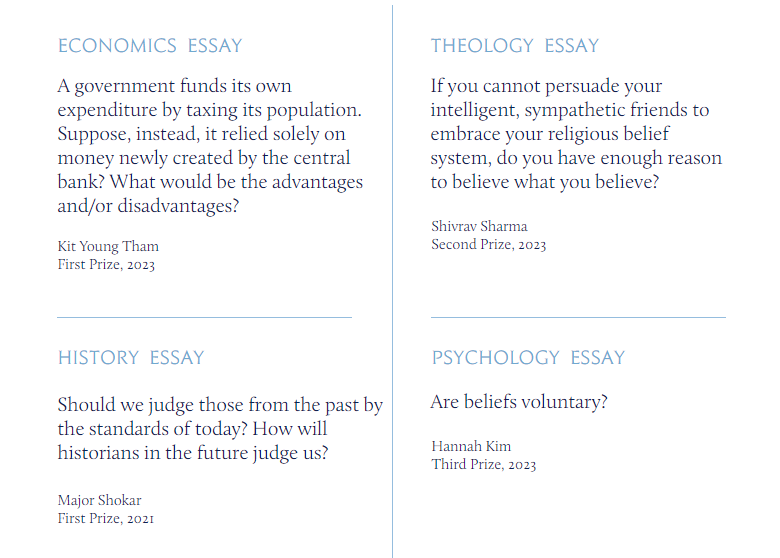The height and width of the screenshot is (558, 780).
Task: Click the 'Should we judge those from the past' question
Action: point(220,429)
